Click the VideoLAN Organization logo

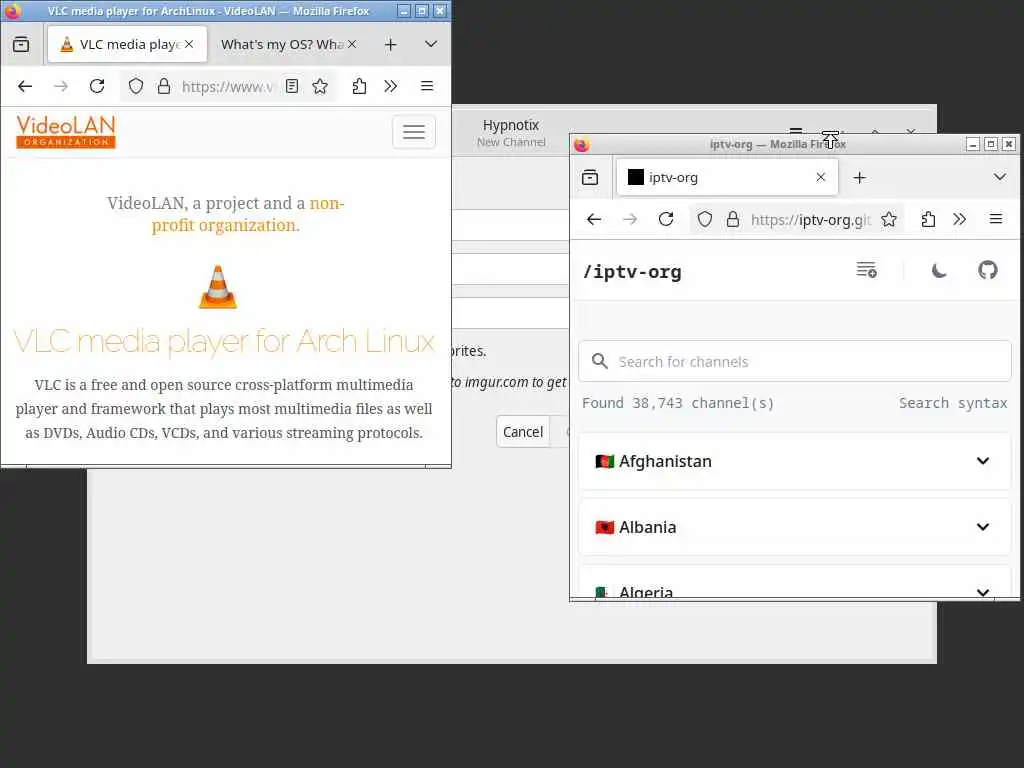[66, 132]
